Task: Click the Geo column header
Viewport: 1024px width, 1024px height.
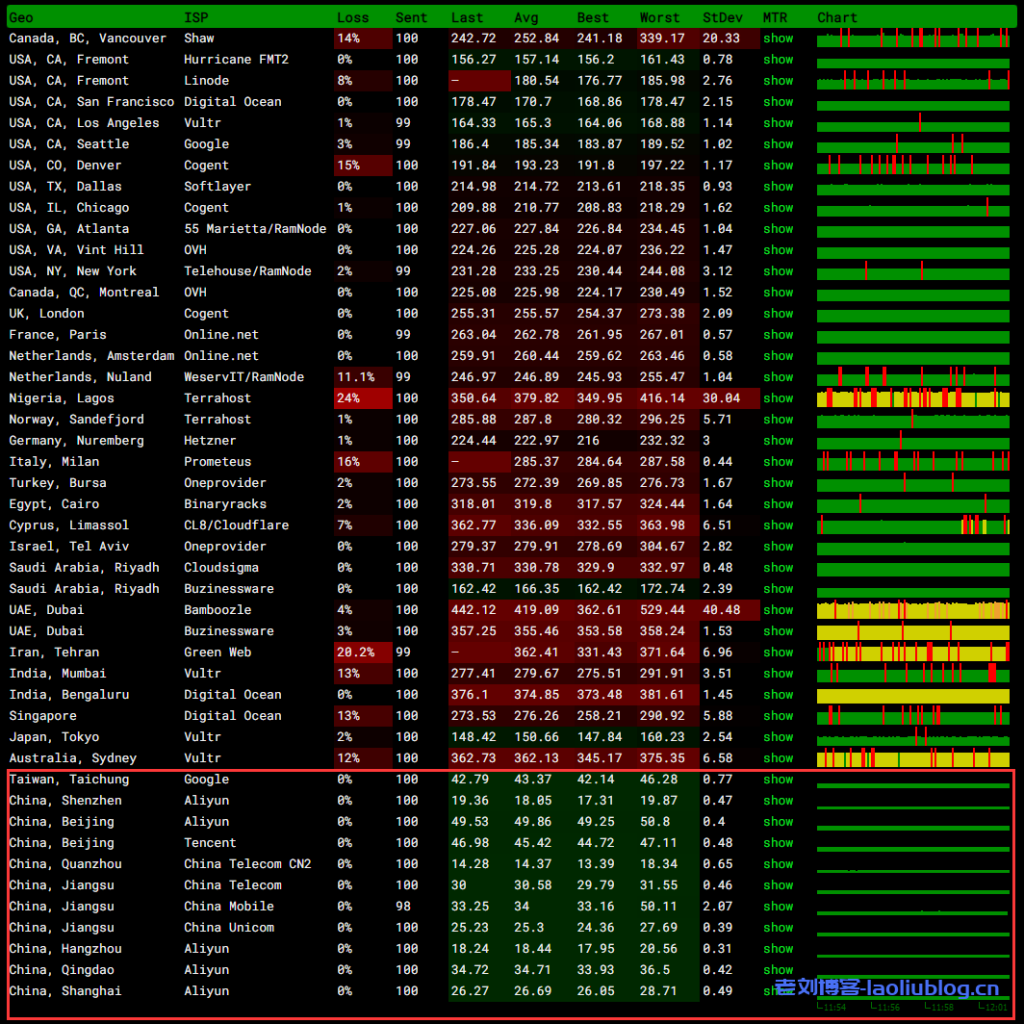Action: coord(20,17)
